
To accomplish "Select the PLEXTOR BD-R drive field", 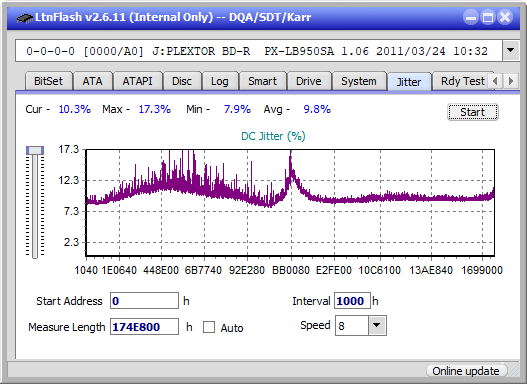I will pos(259,51).
